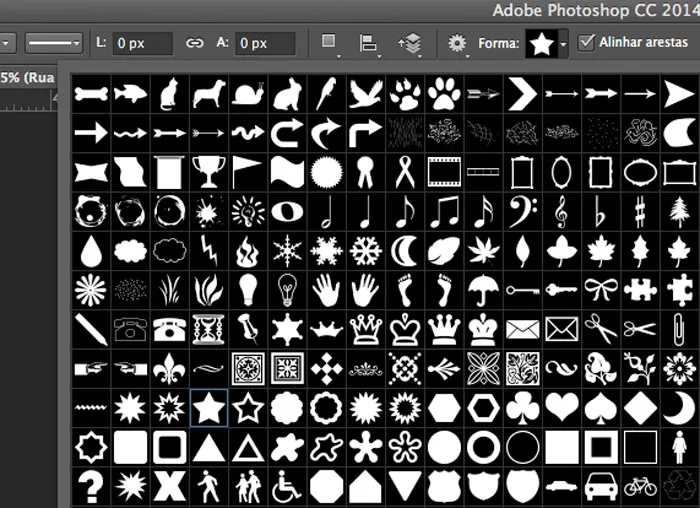
Task: Select the wheelchair accessibility shape
Action: pos(287,486)
